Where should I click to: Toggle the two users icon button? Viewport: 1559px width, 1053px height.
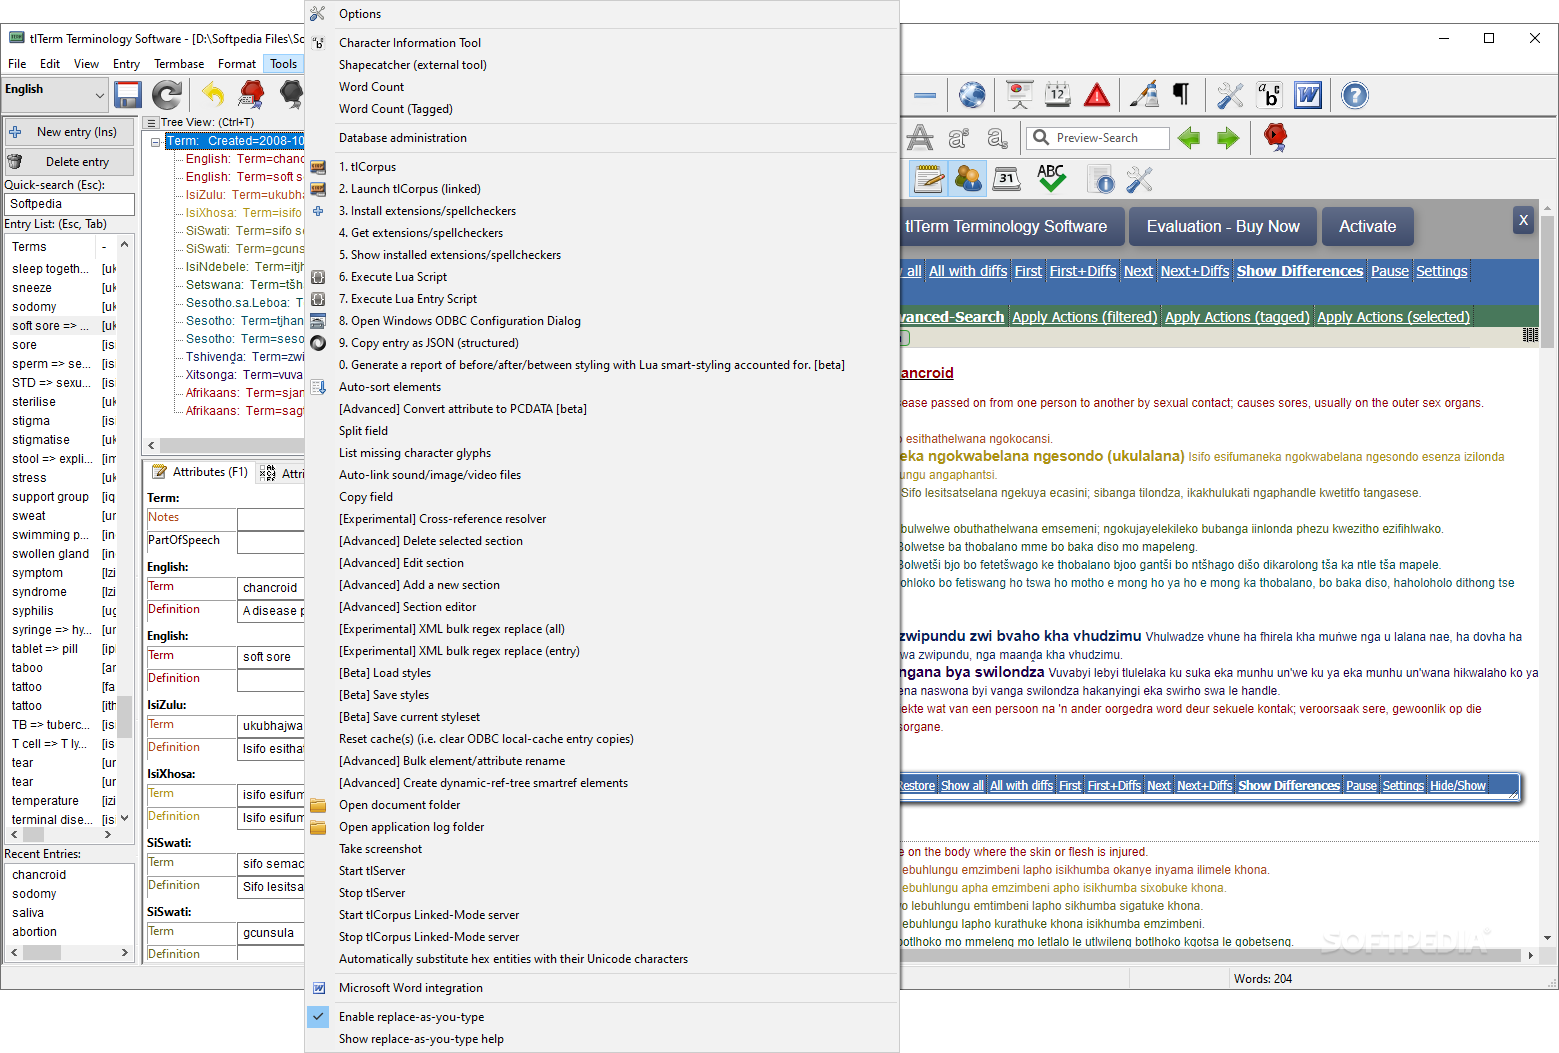968,179
